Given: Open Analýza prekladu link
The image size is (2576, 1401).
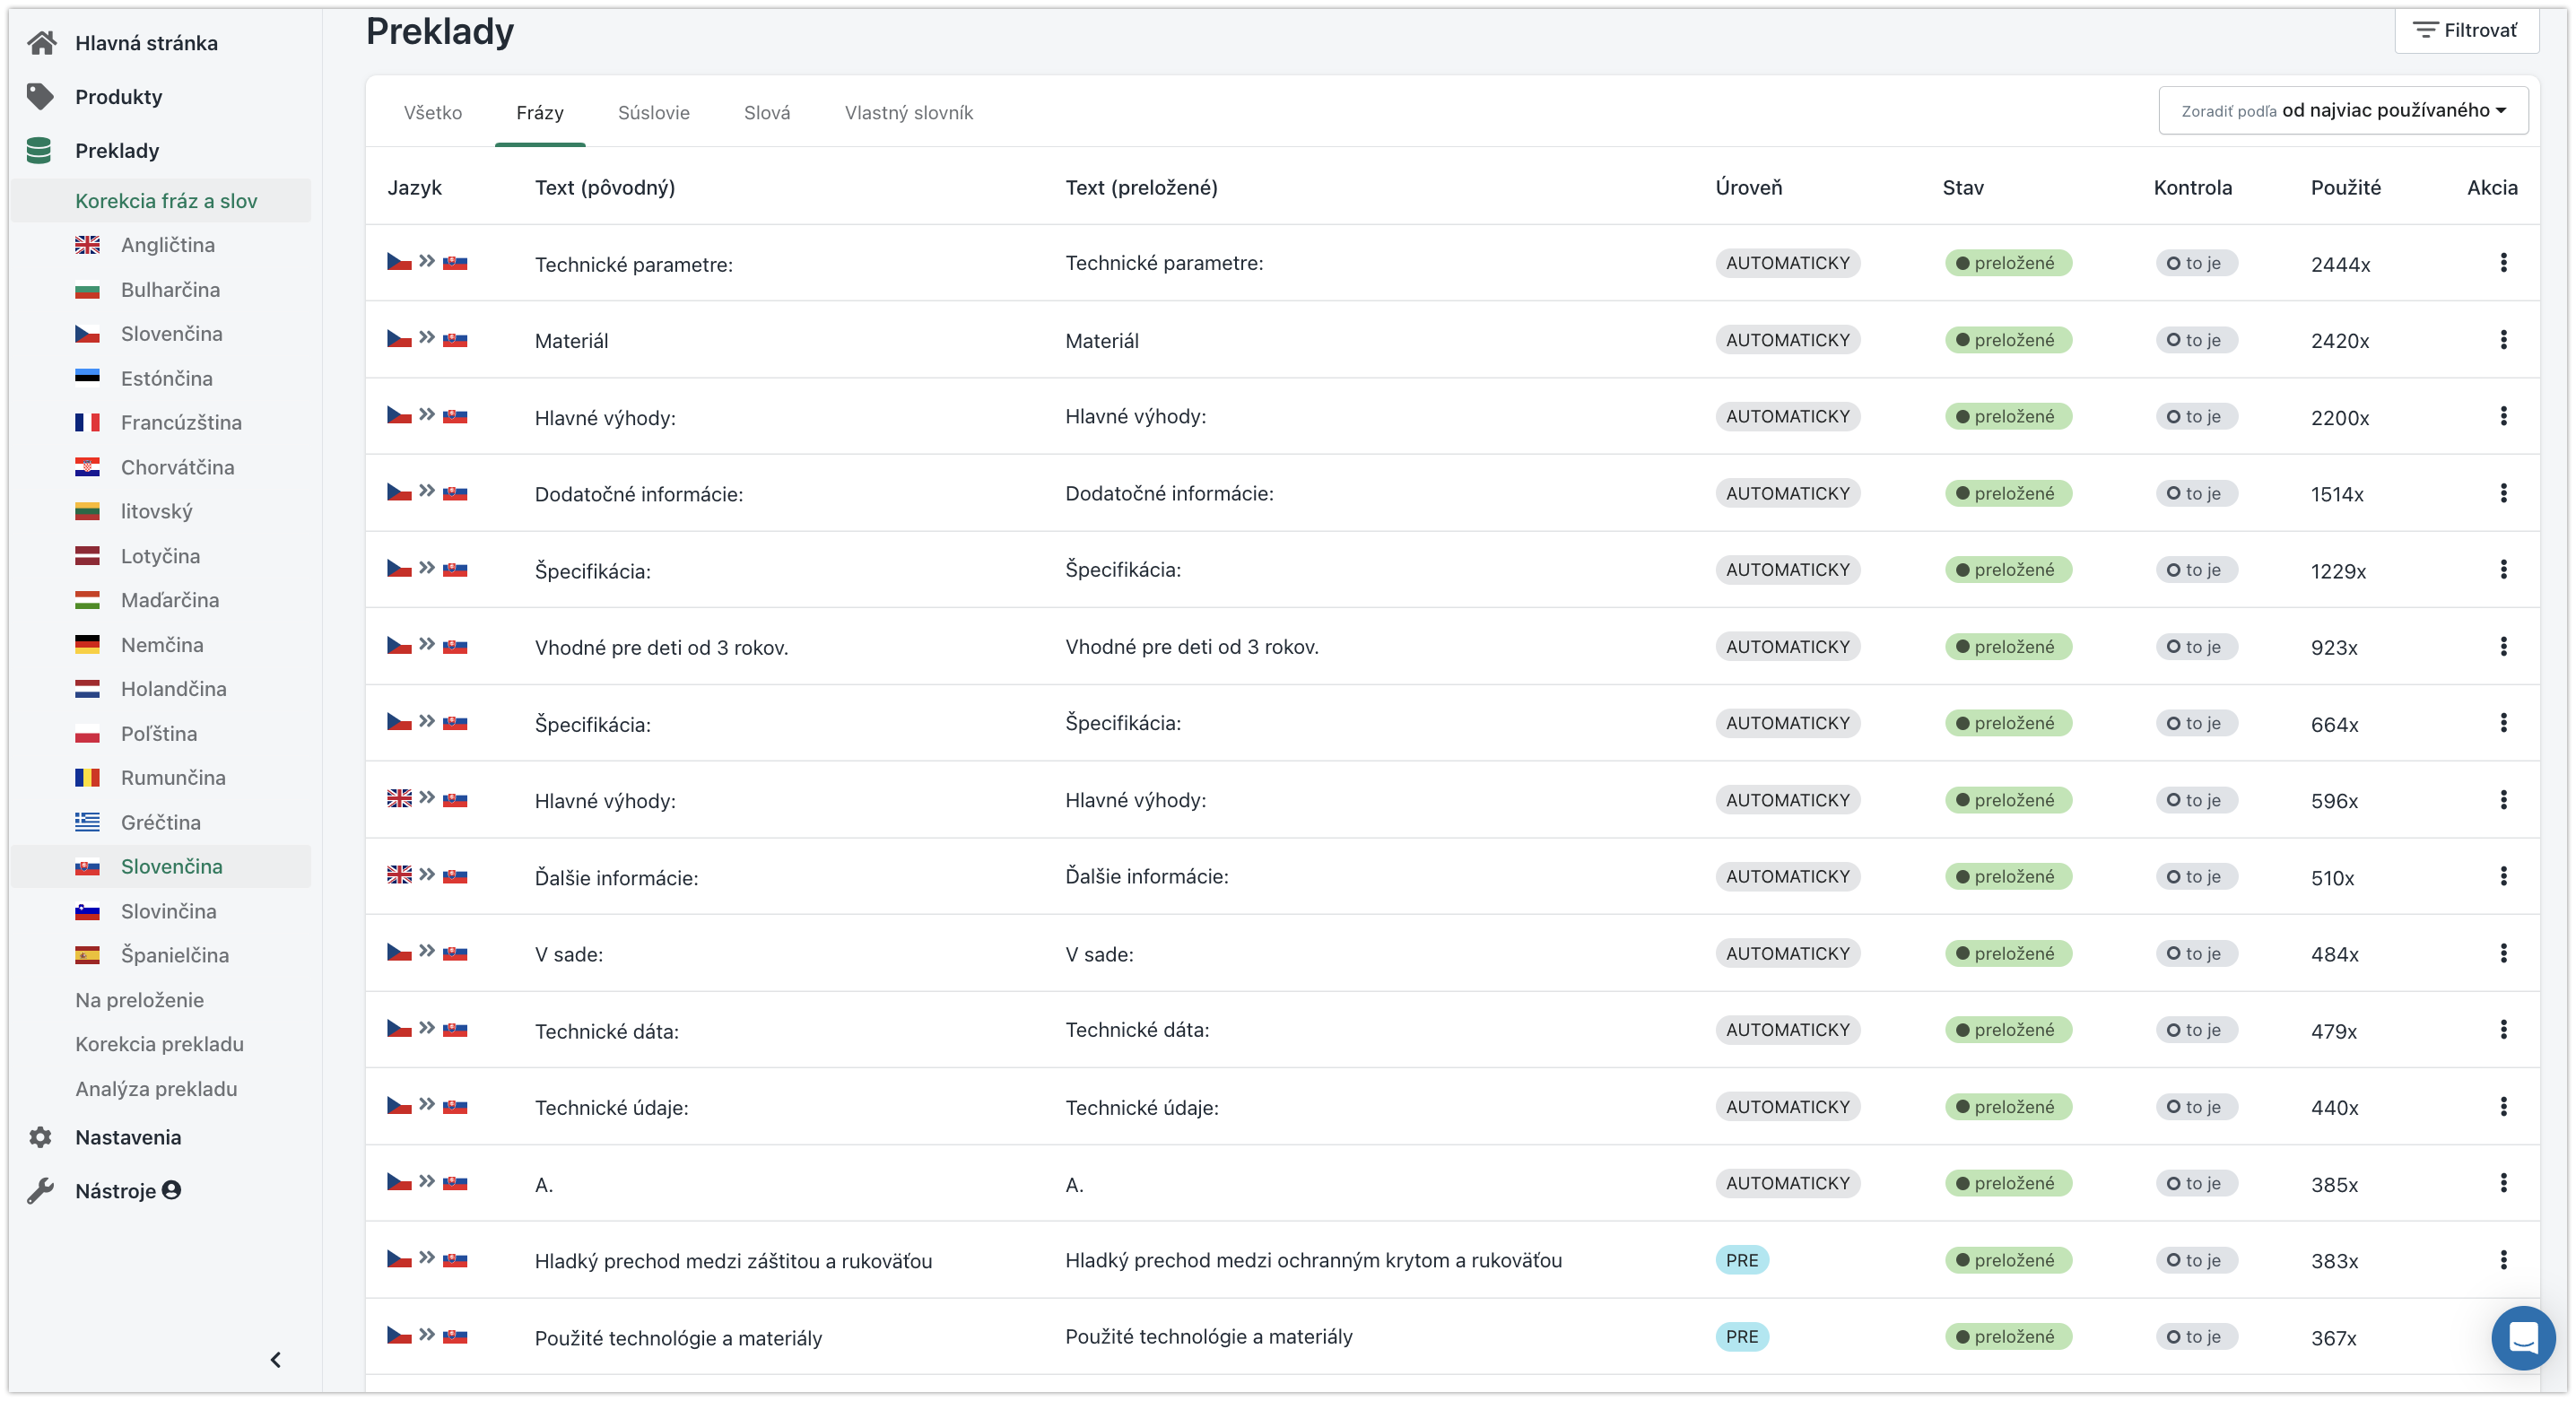Looking at the screenshot, I should (156, 1088).
